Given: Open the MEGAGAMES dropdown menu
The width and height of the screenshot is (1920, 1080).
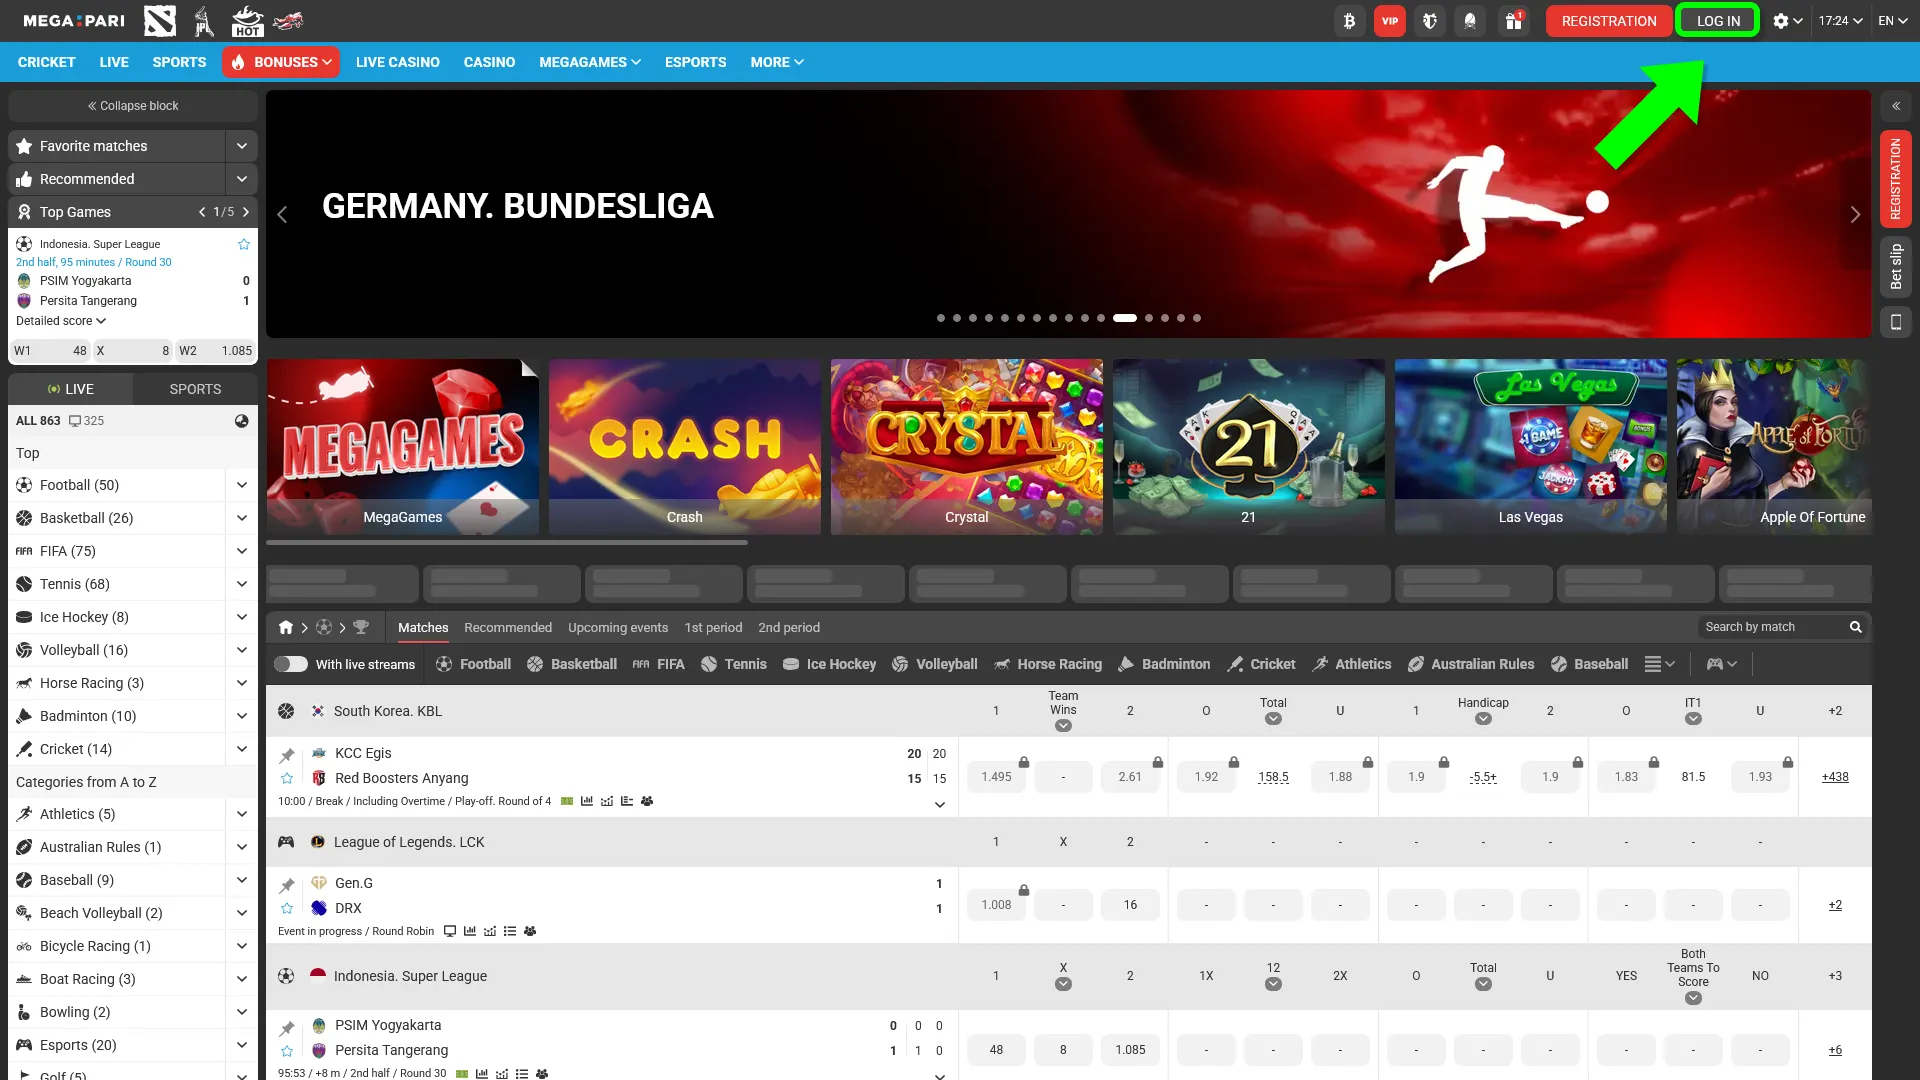Looking at the screenshot, I should [590, 62].
